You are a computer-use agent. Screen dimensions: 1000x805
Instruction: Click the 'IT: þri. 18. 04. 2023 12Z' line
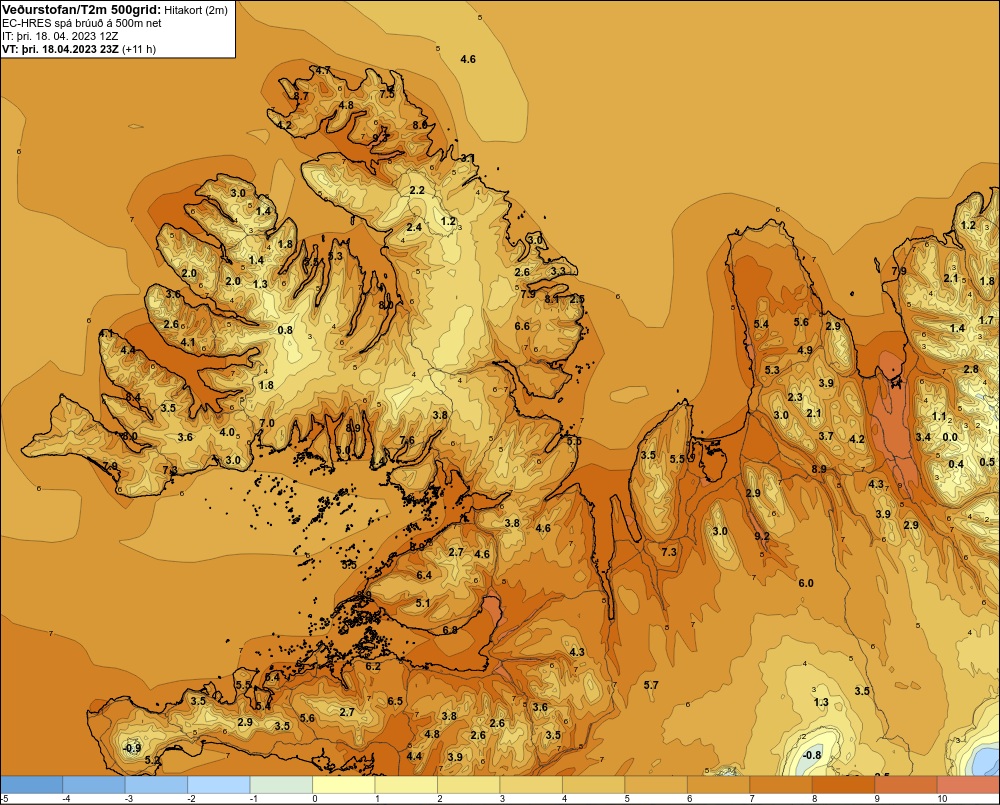pyautogui.click(x=60, y=36)
